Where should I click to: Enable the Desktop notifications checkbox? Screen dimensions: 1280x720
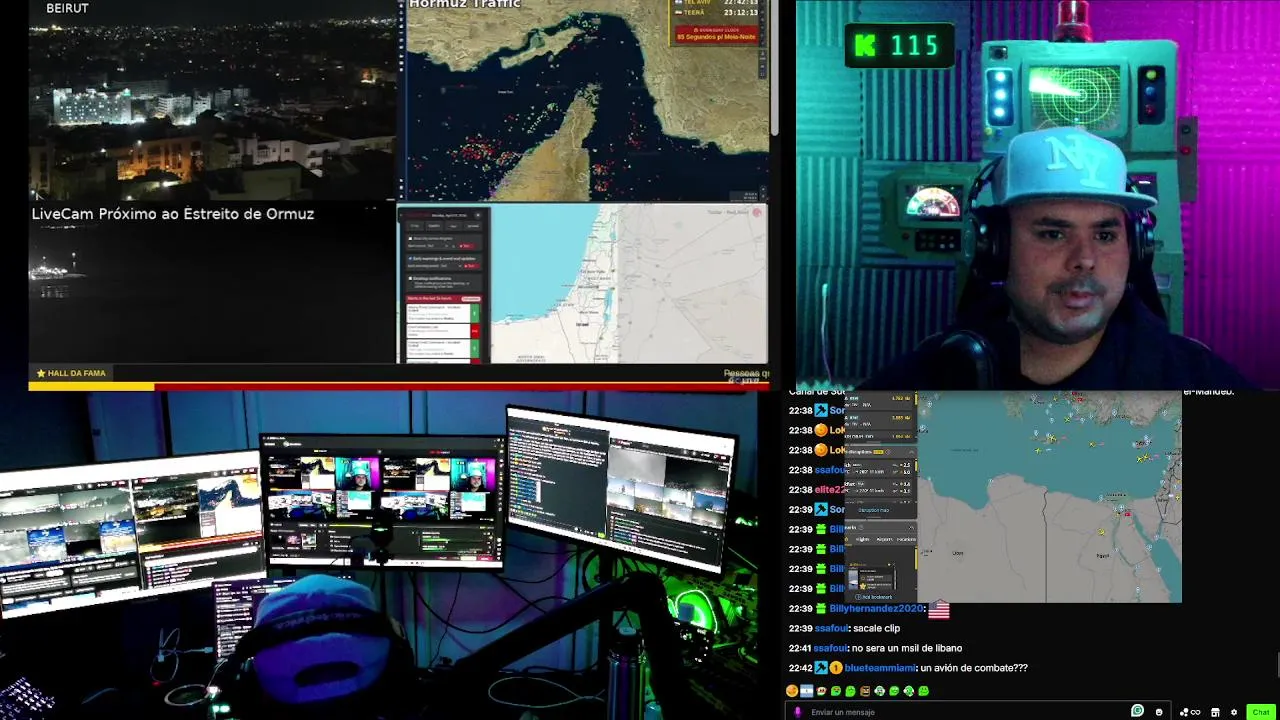click(410, 278)
